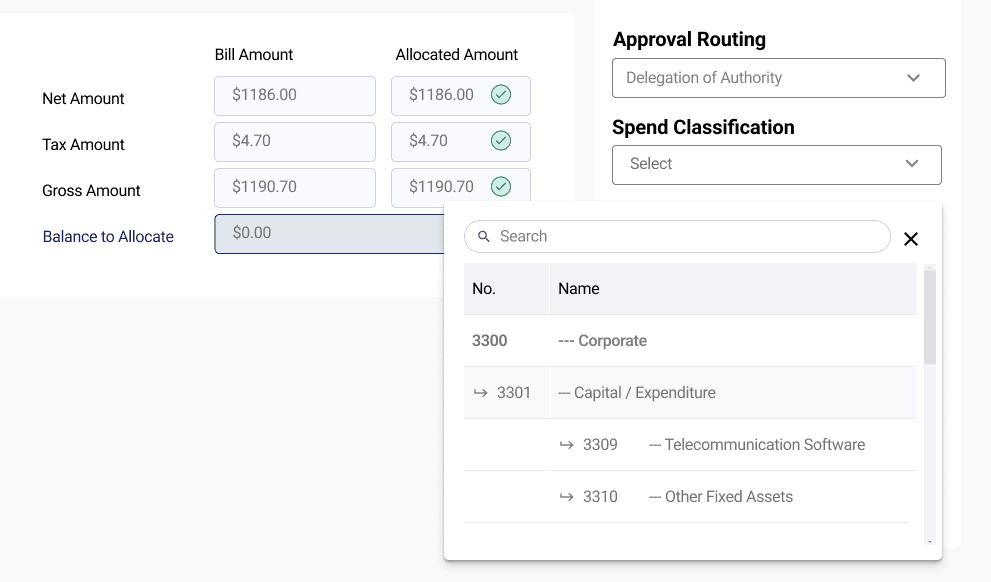991x582 pixels.
Task: Choose 3310 Other Fixed Assets
Action: [x=722, y=496]
